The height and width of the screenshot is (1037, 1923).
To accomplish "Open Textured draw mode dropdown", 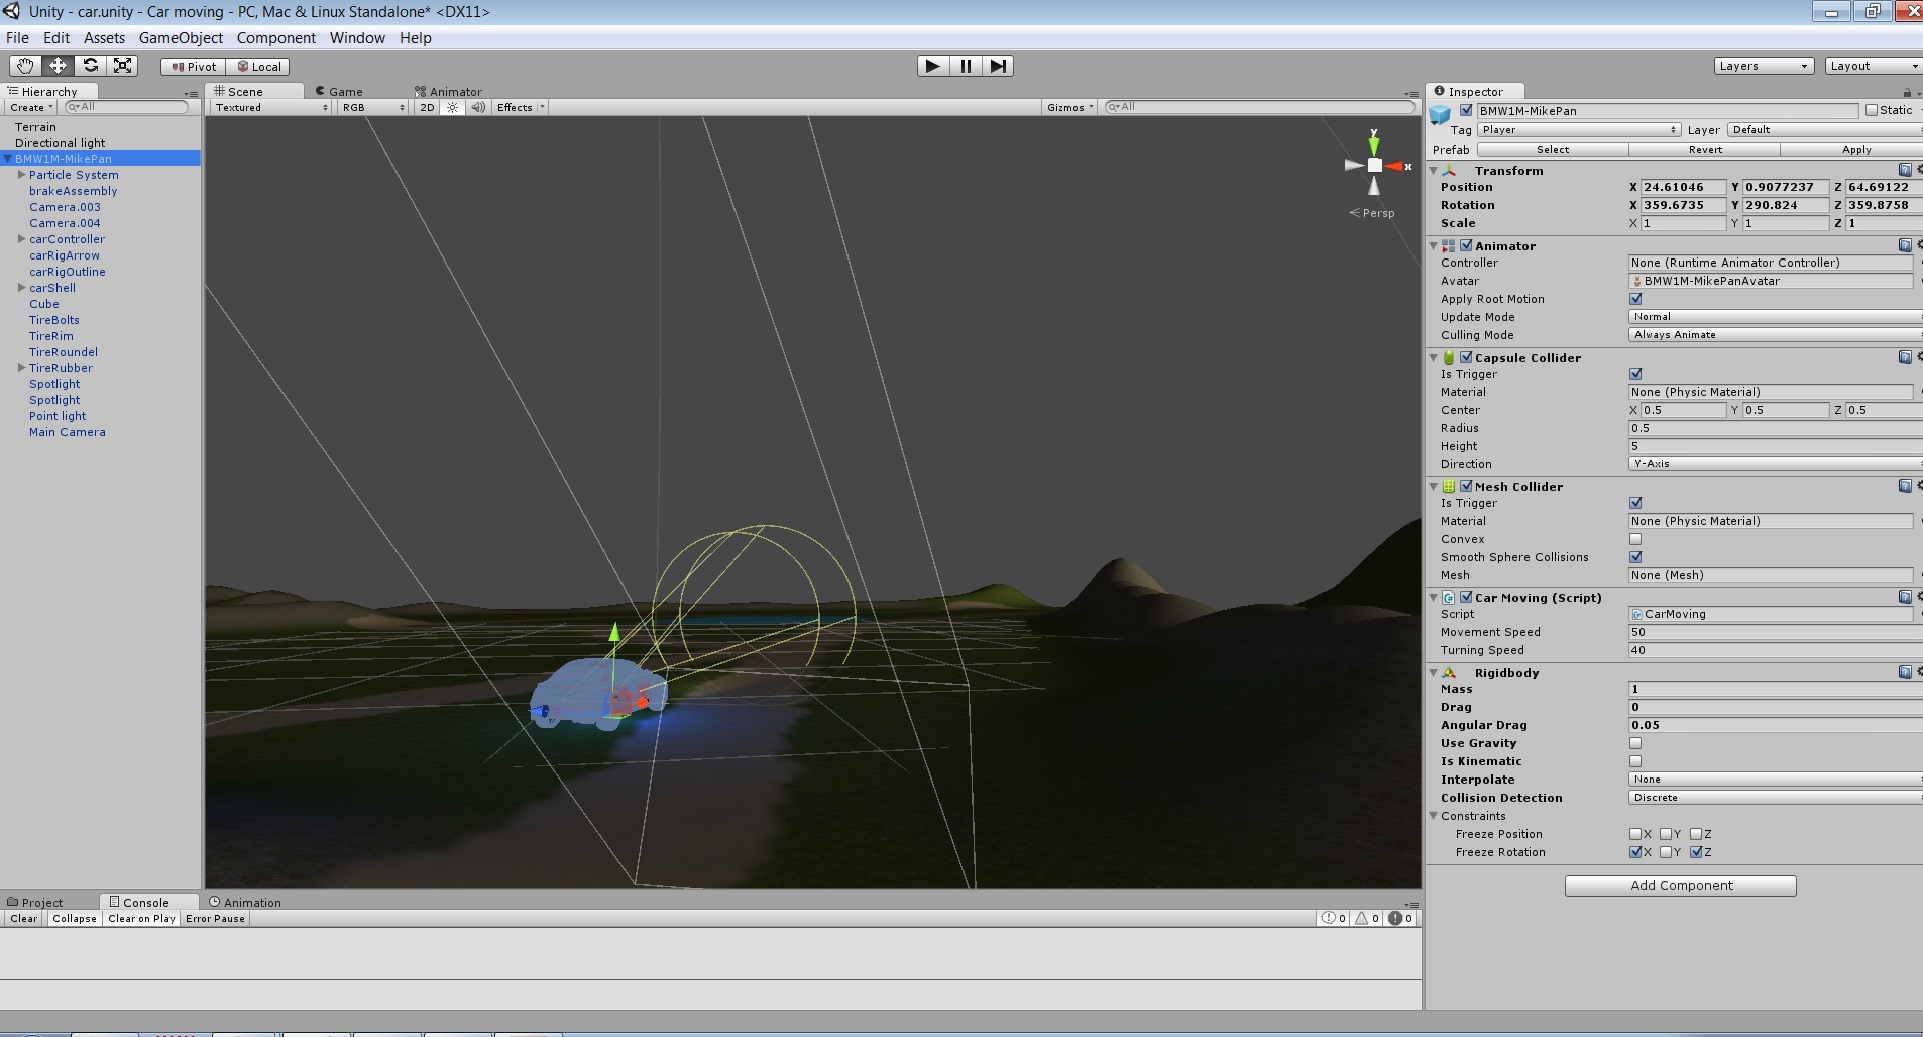I will tap(270, 107).
